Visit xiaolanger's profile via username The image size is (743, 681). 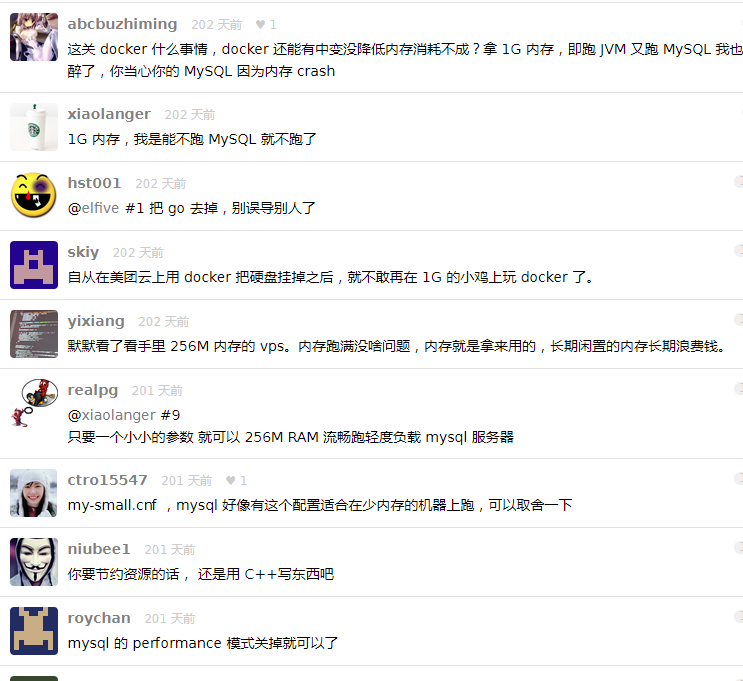(109, 114)
